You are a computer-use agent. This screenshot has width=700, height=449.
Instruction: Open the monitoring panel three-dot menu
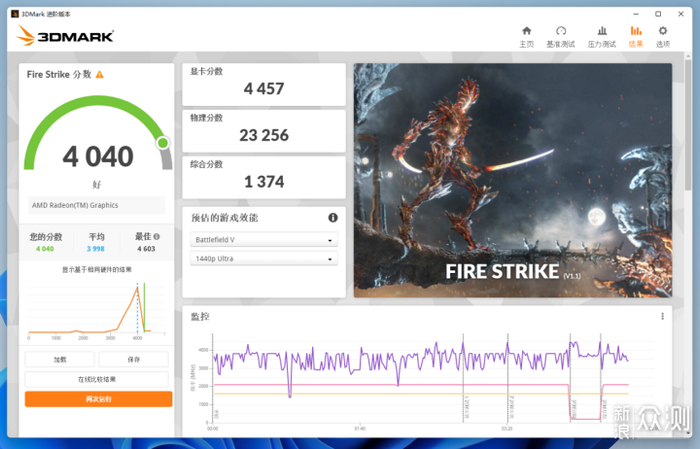pos(662,316)
